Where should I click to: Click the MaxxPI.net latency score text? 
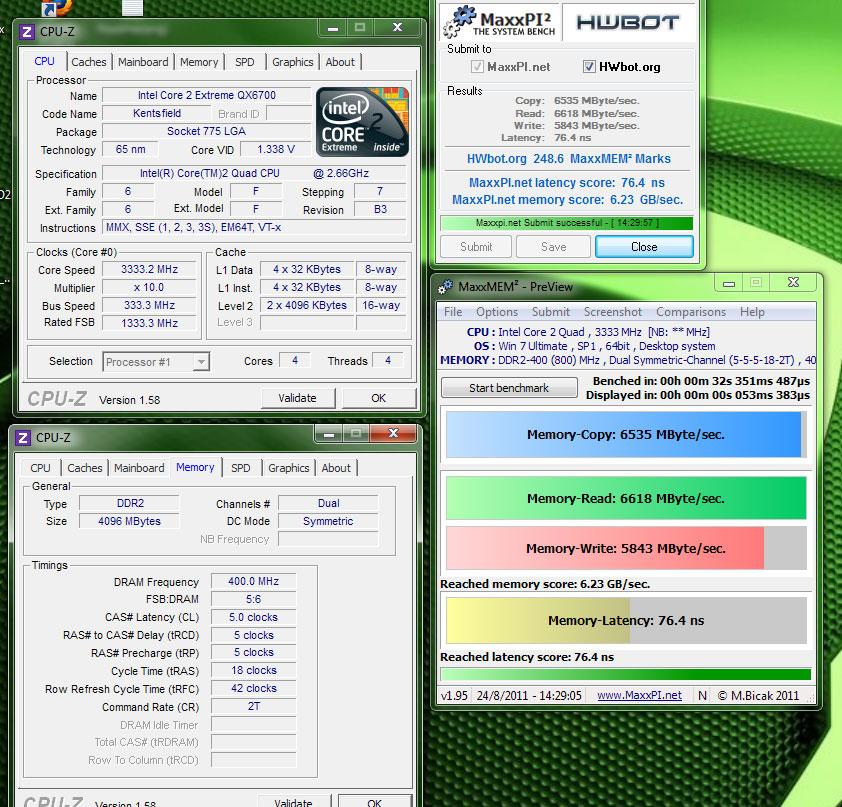click(567, 183)
